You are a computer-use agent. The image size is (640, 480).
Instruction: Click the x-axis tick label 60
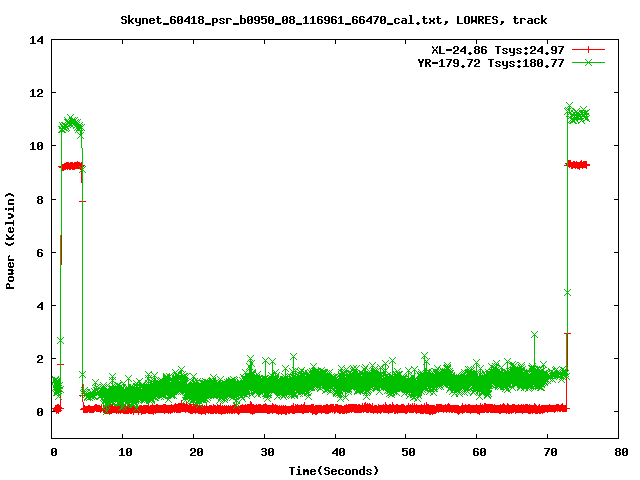tap(479, 452)
